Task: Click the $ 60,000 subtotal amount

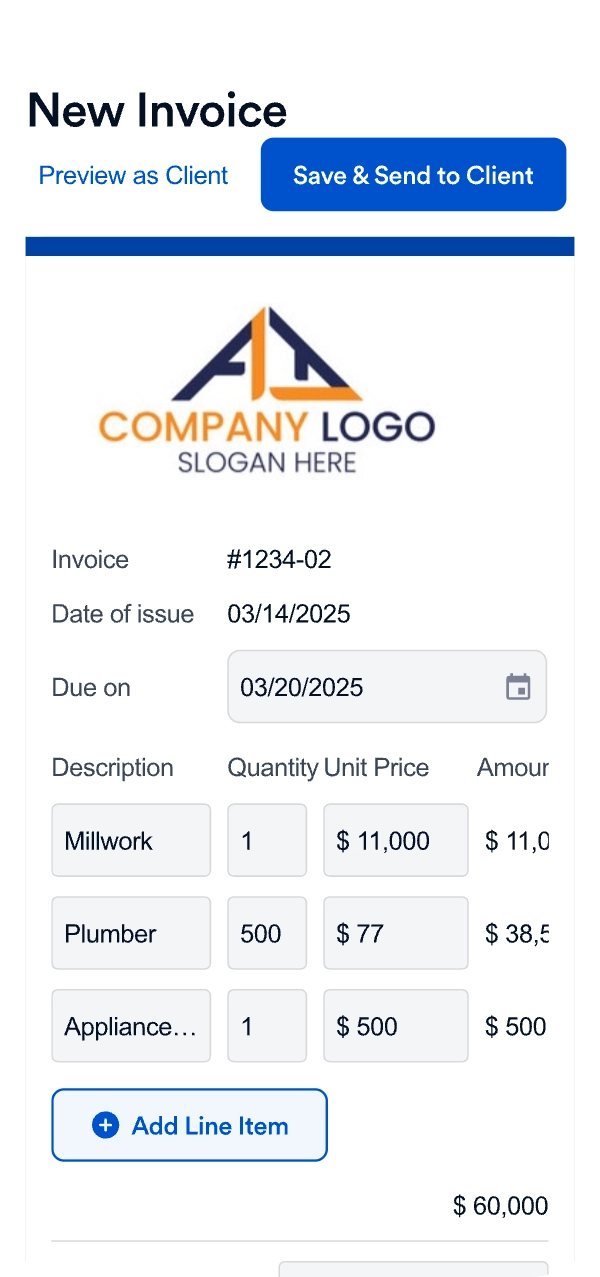Action: [500, 1206]
